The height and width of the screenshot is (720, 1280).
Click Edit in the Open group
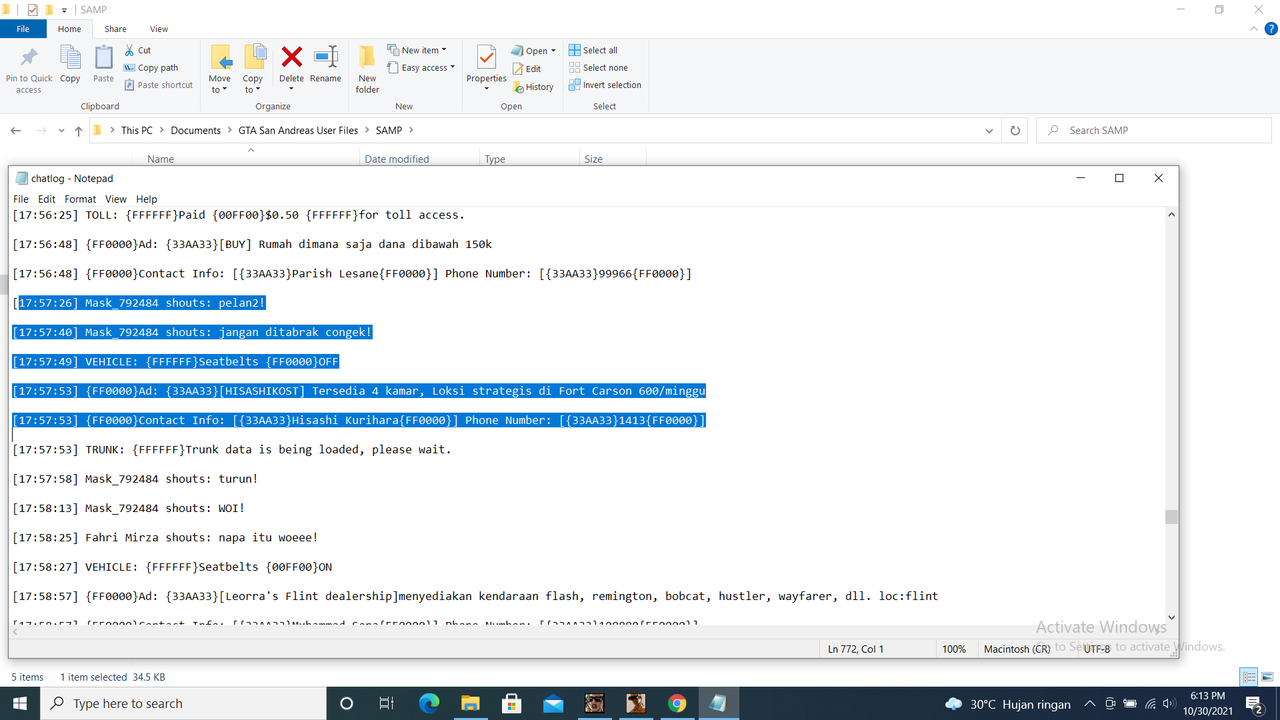(x=527, y=69)
